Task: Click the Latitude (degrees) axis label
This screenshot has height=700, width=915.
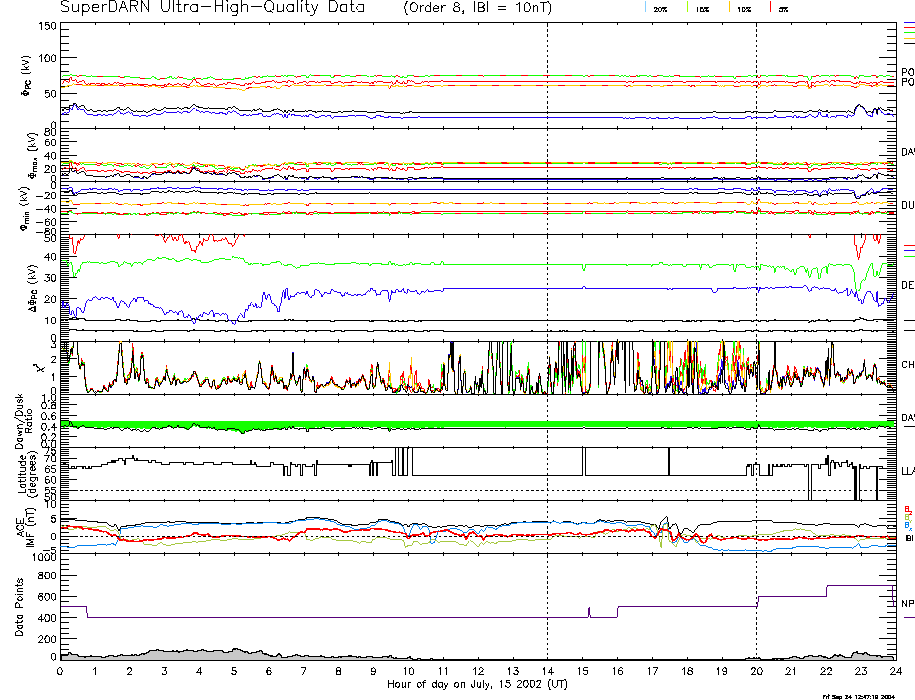Action: [25, 473]
